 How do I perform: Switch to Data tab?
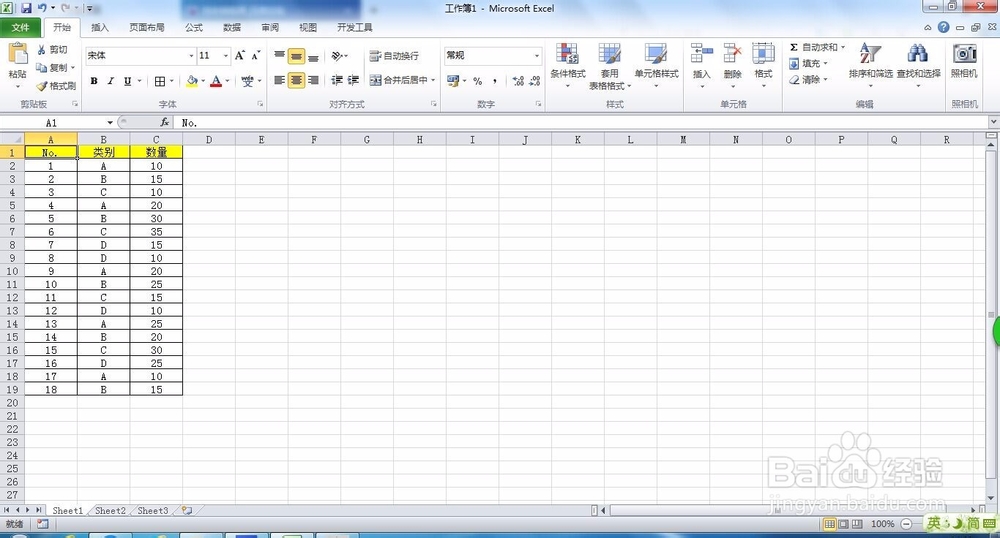(232, 27)
